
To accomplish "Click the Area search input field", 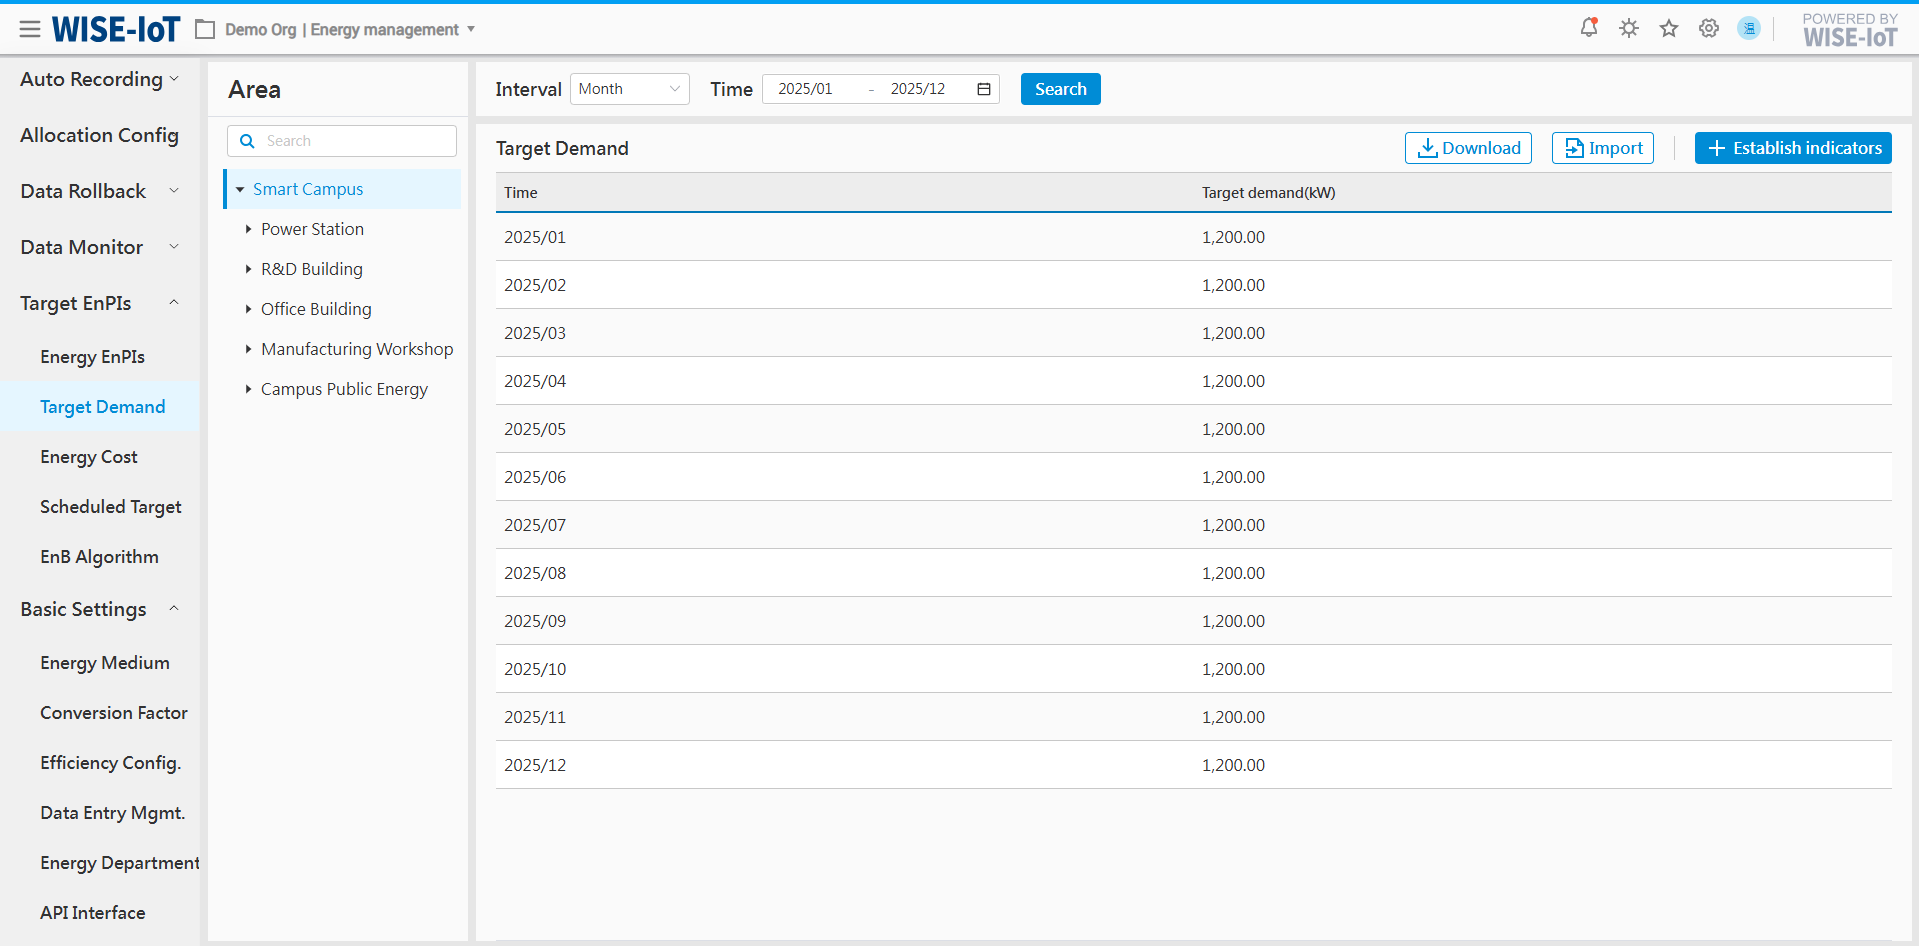I will [355, 141].
